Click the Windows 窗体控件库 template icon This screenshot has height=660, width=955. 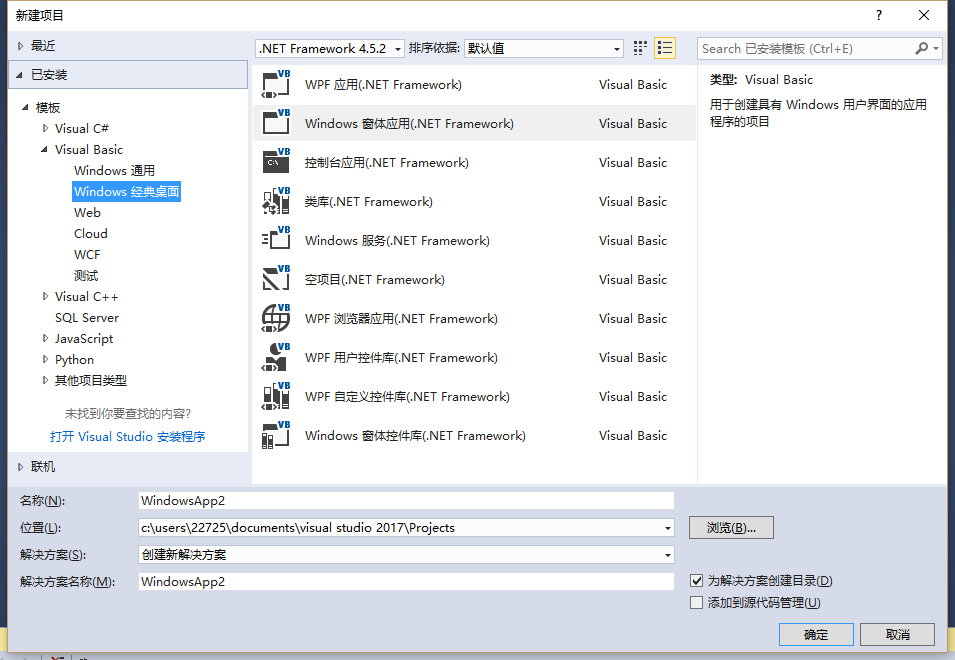click(x=276, y=435)
